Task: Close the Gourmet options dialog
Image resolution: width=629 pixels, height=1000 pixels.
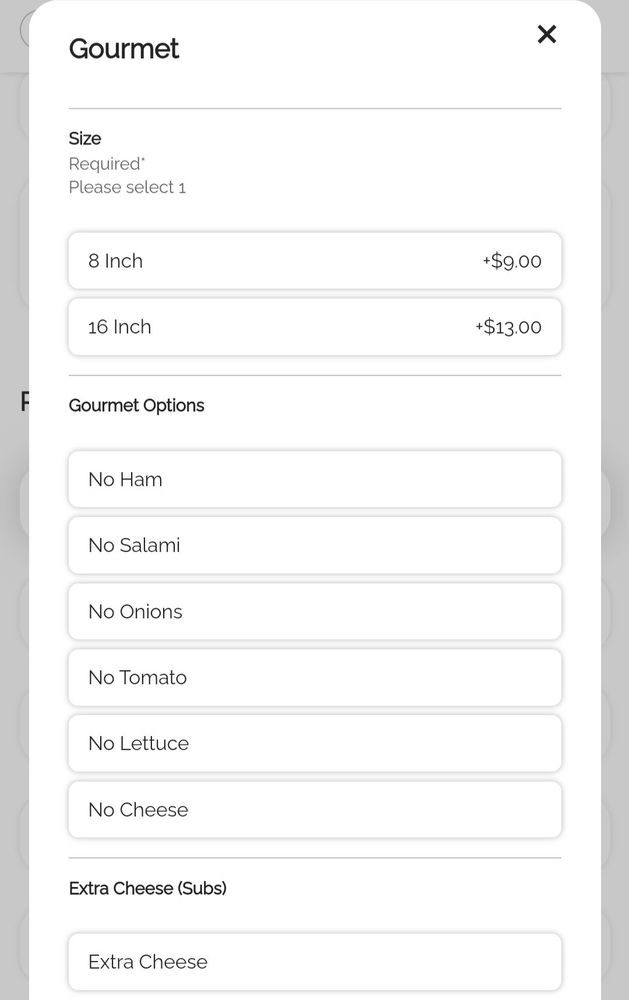Action: click(x=546, y=35)
